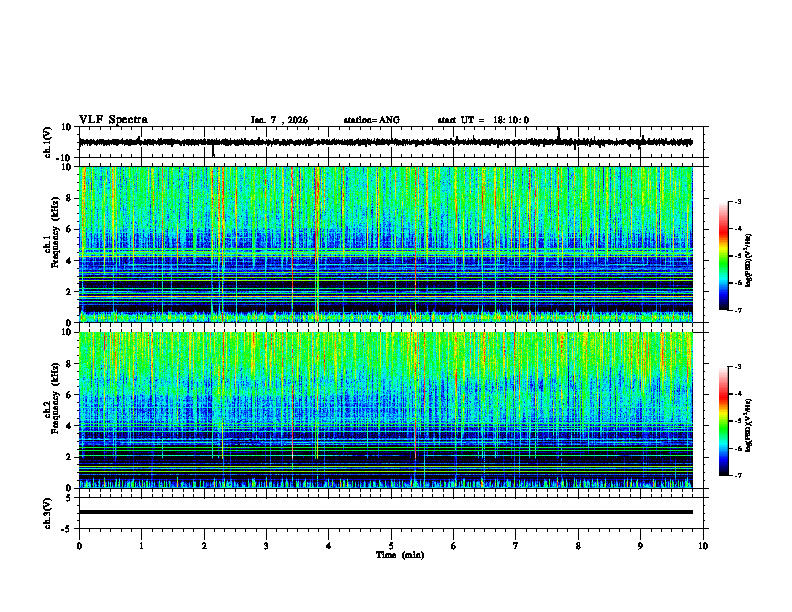
Task: Click the ch.1 voltage waveform trace panel
Action: (x=393, y=142)
